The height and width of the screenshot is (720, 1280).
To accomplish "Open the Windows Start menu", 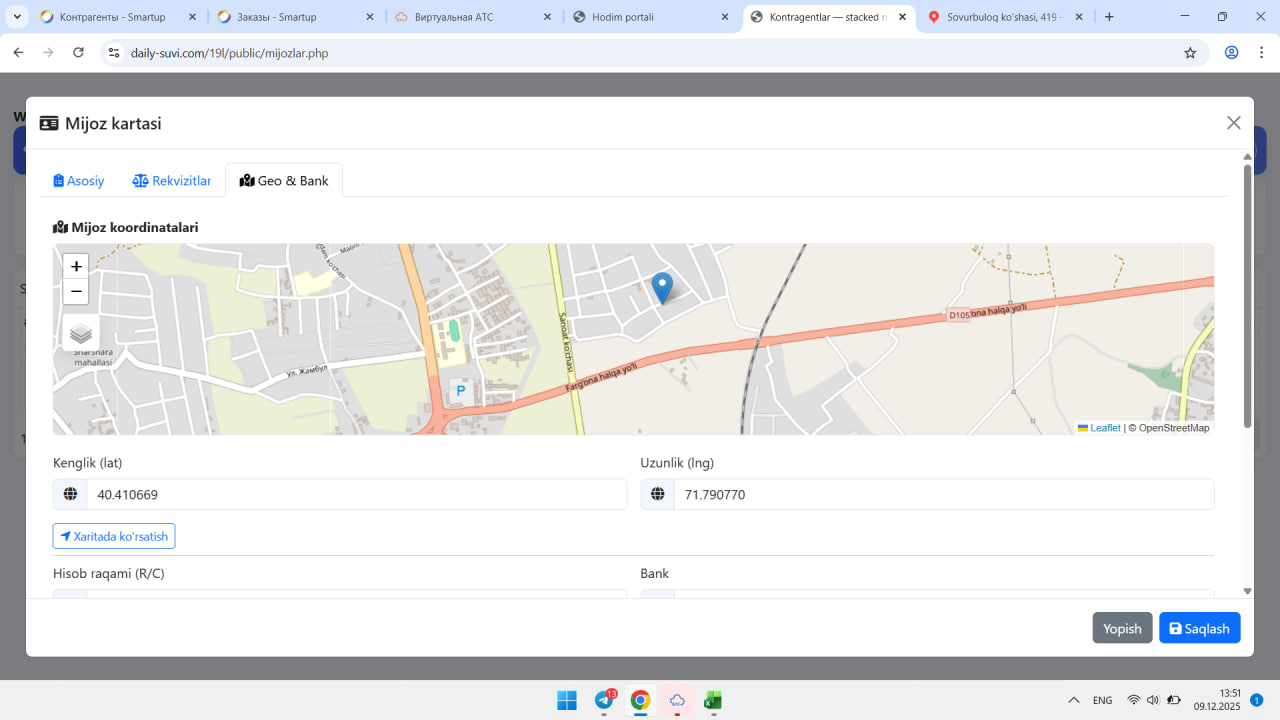I will pos(567,700).
